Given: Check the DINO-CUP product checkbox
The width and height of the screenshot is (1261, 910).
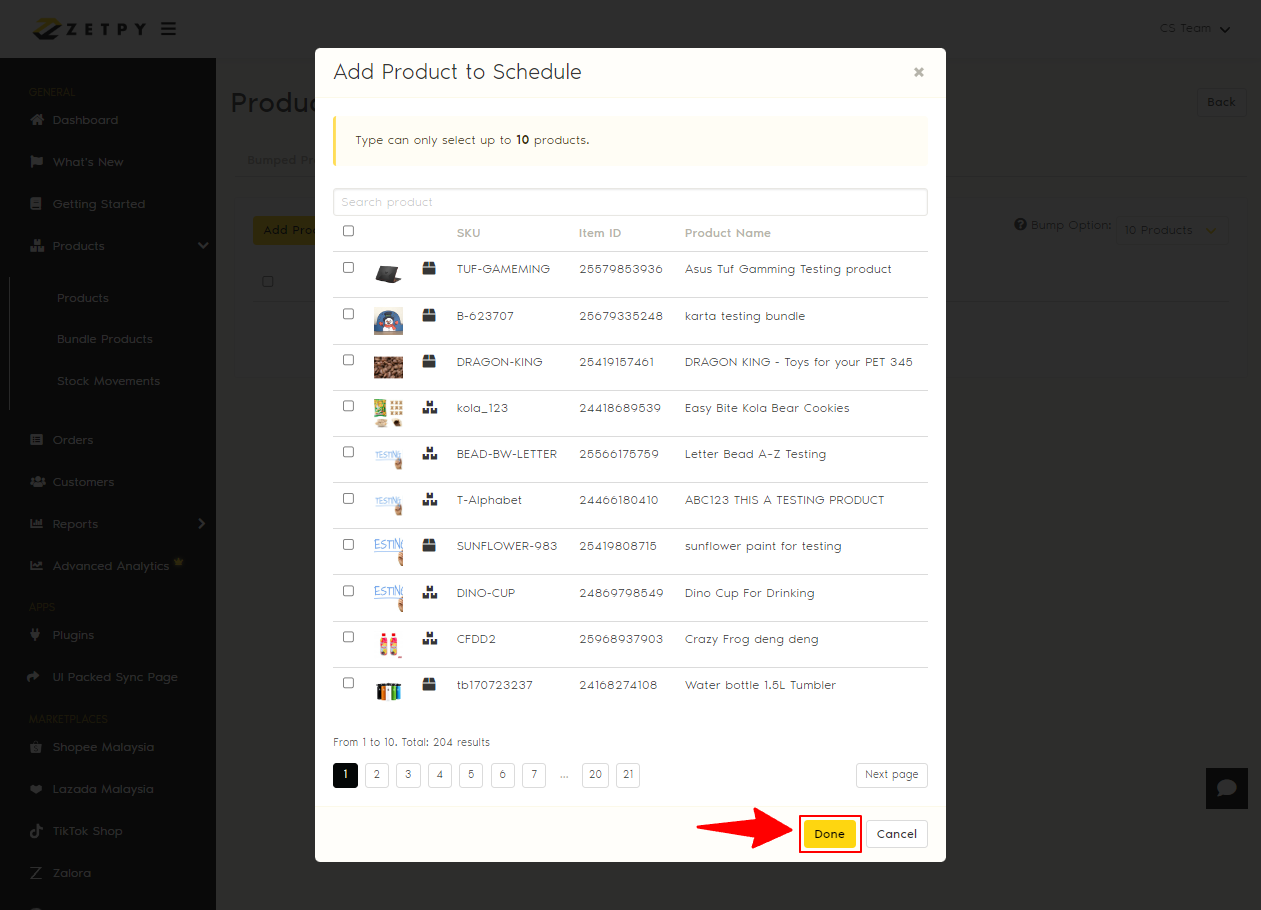Looking at the screenshot, I should [x=348, y=591].
